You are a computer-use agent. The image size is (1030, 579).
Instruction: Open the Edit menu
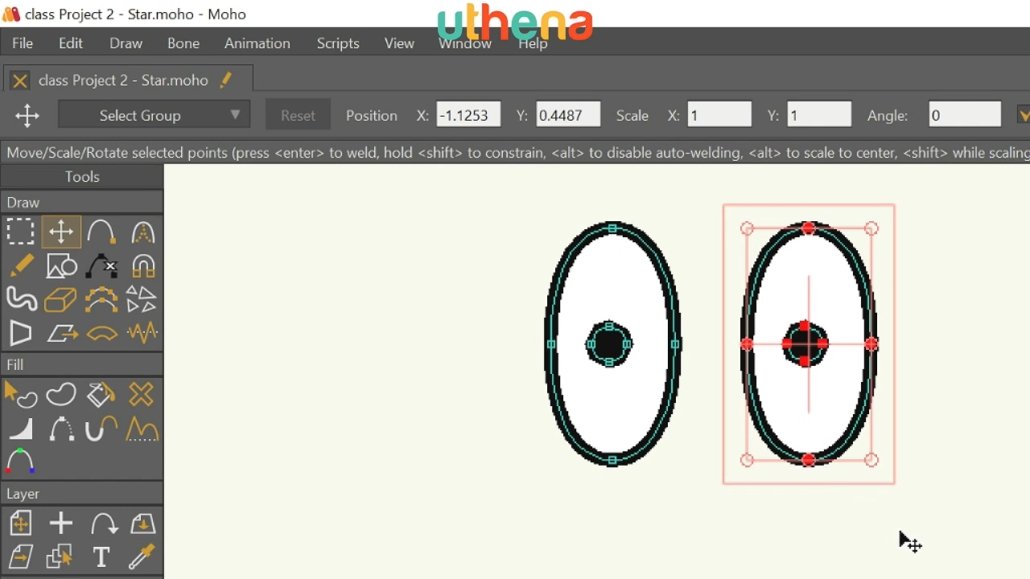tap(70, 43)
